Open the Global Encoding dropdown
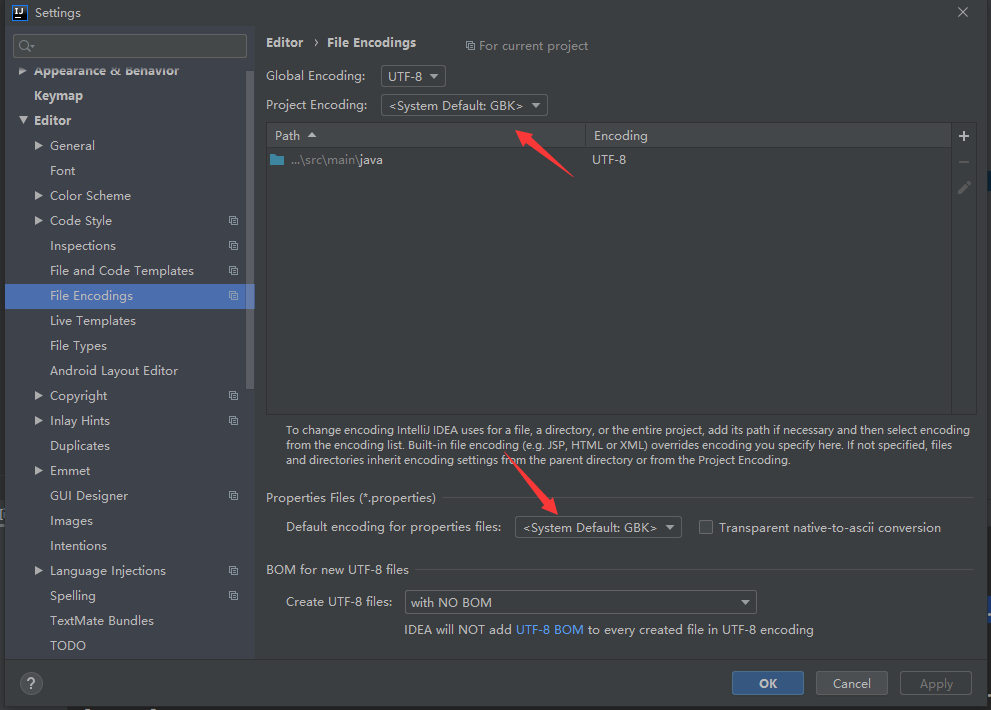The height and width of the screenshot is (710, 991). point(413,75)
